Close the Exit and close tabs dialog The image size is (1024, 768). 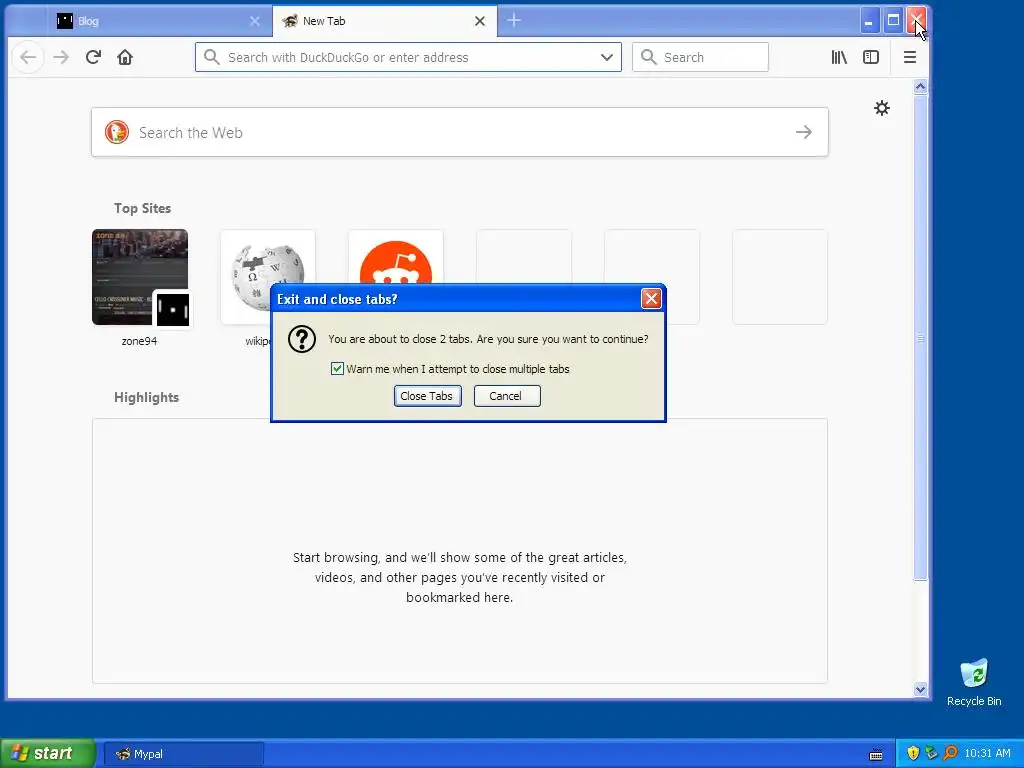651,298
